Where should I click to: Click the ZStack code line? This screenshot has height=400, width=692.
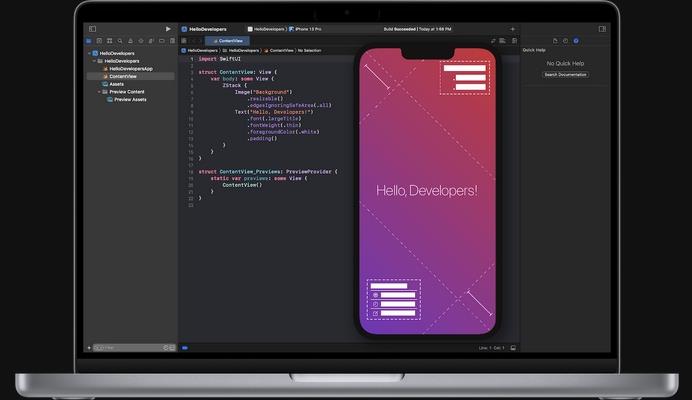click(x=235, y=85)
